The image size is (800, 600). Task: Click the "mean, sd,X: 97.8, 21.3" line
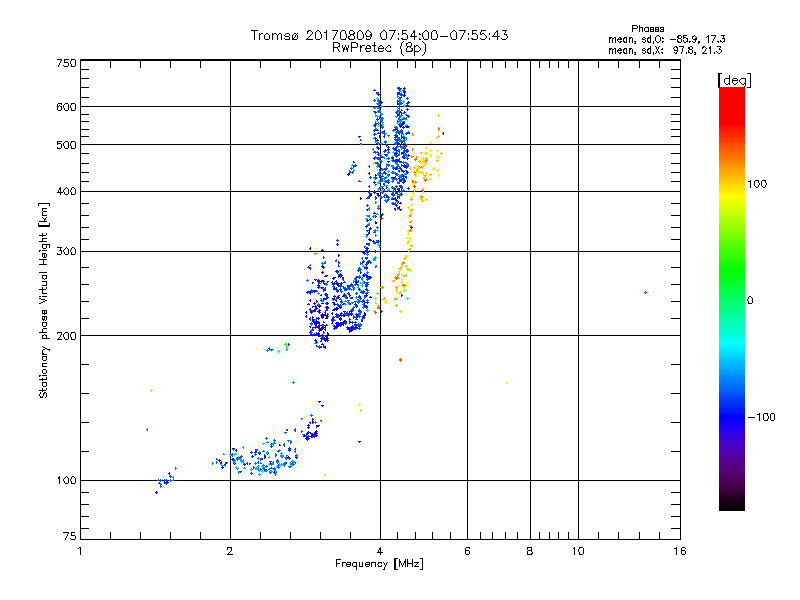point(665,50)
